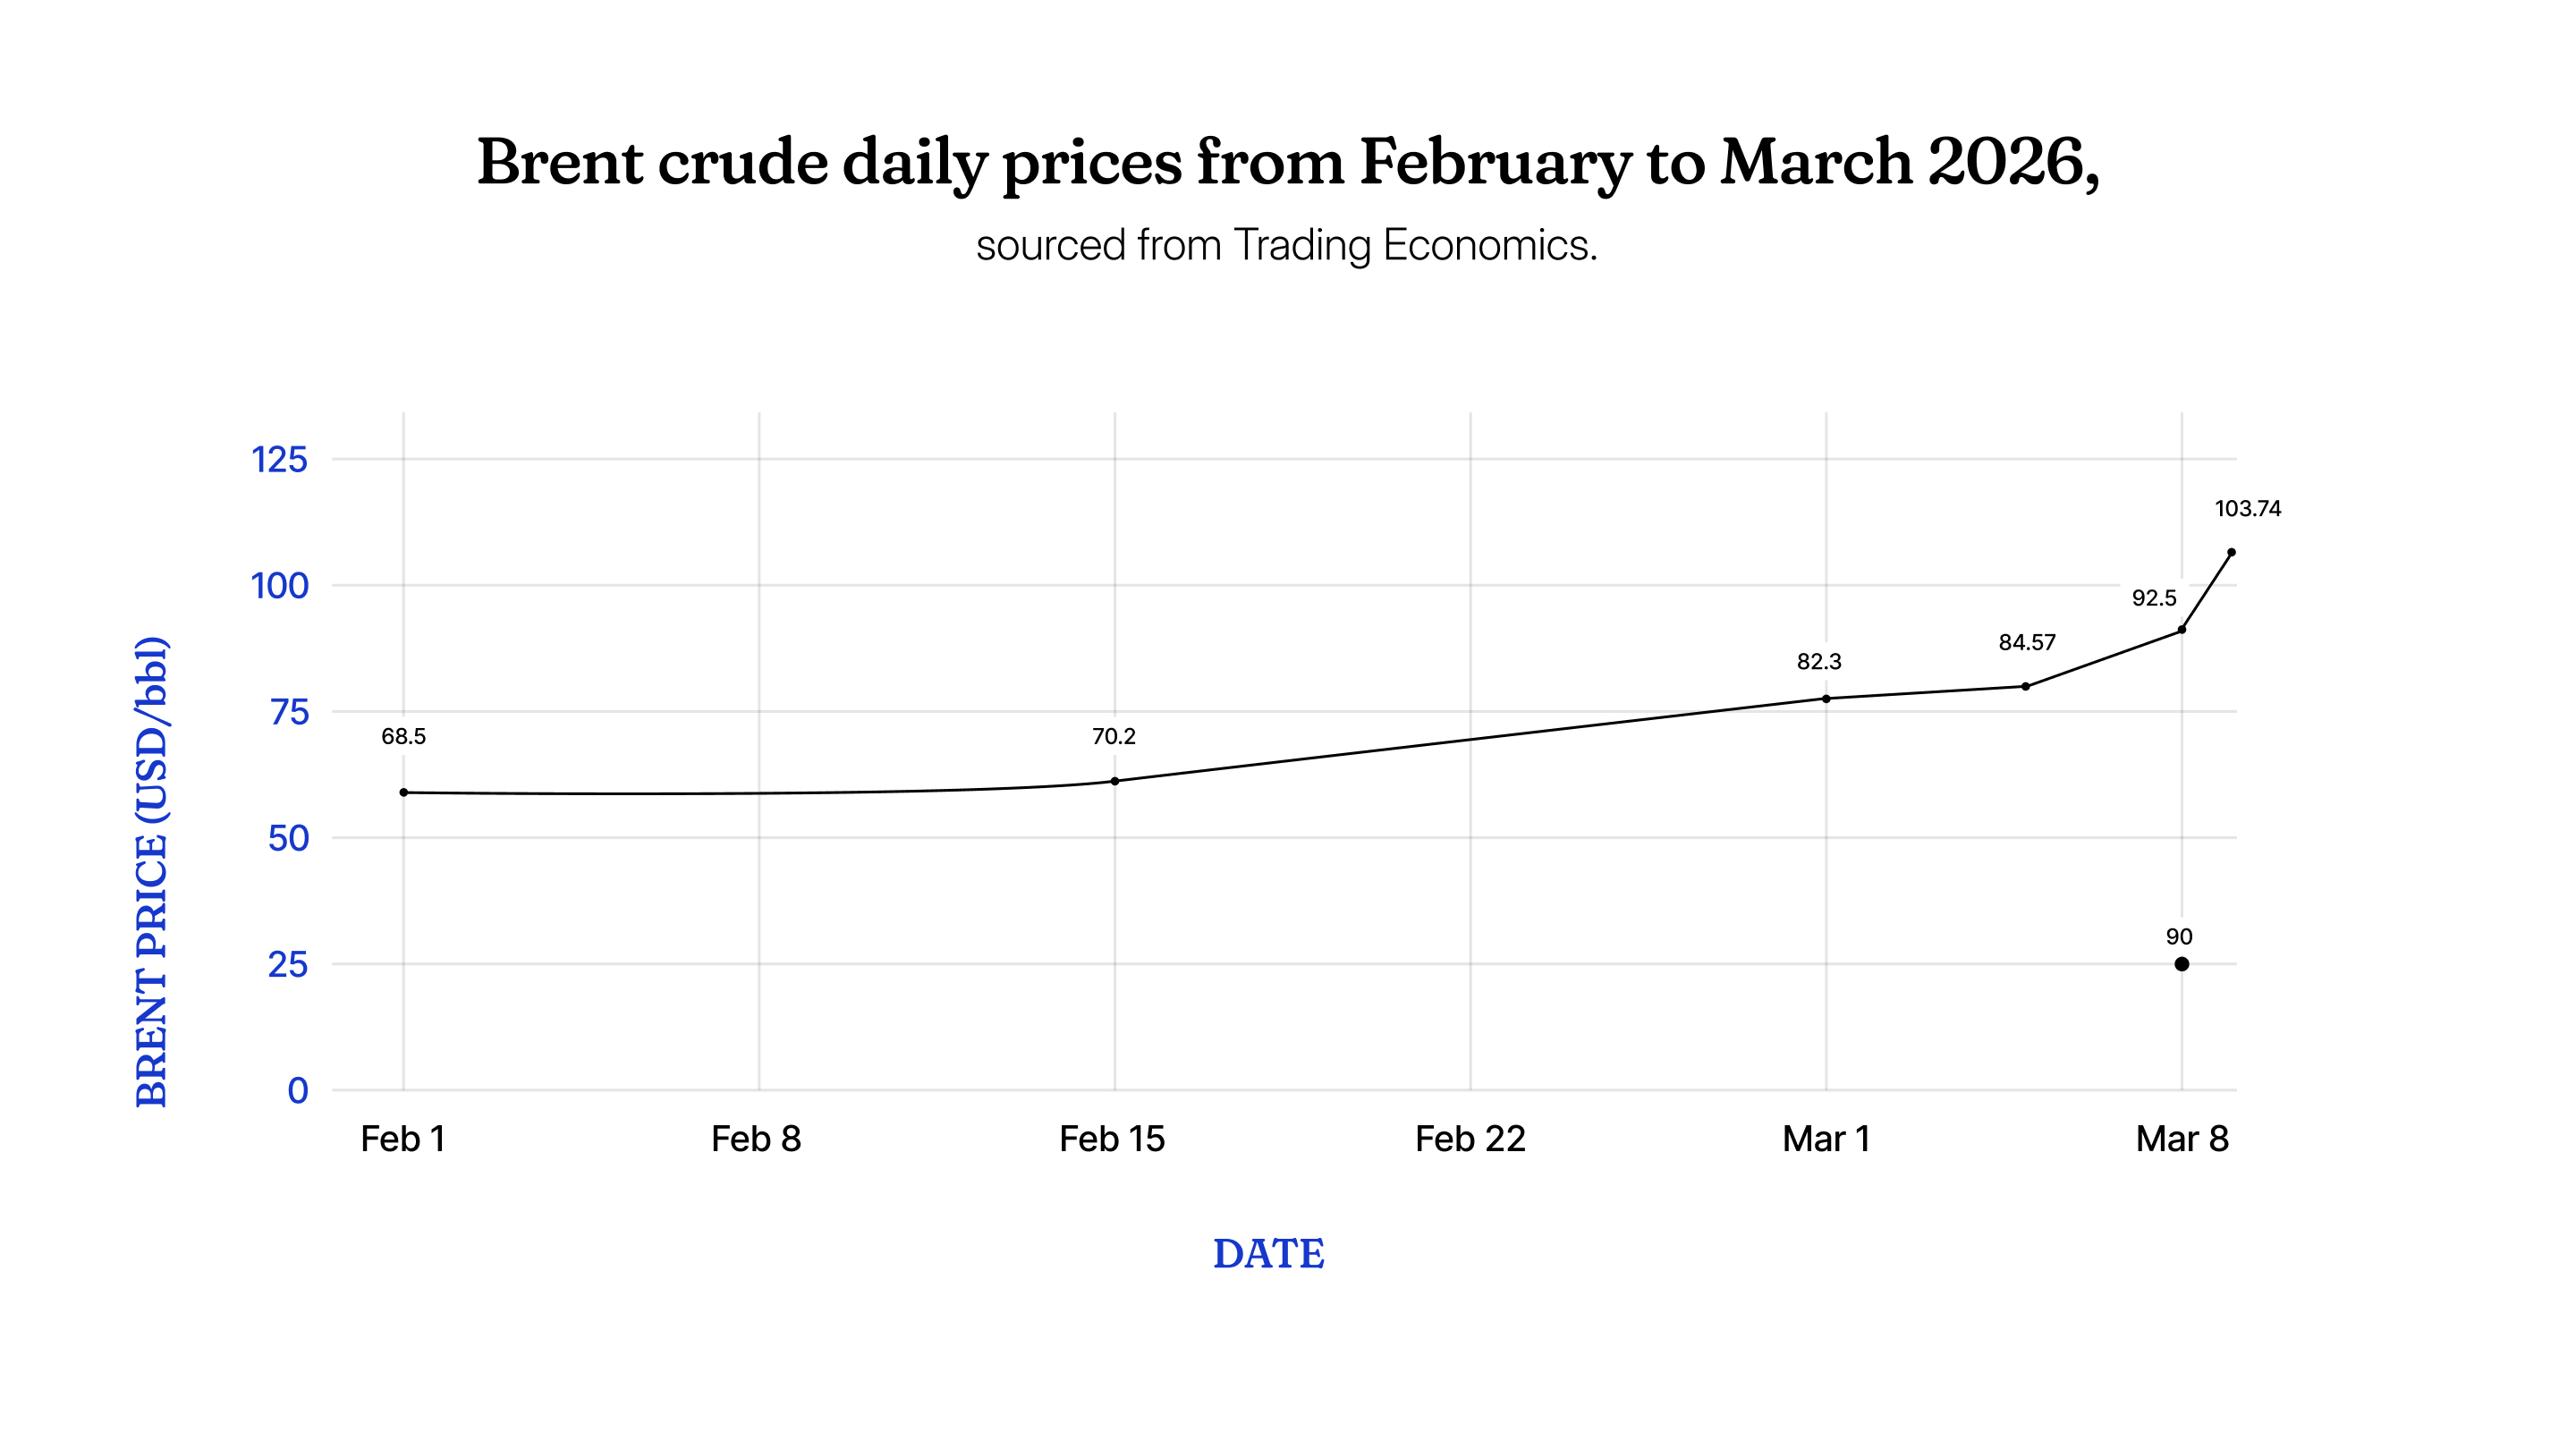
Task: Click the chart title about Brent crude prices
Action: 1288,162
